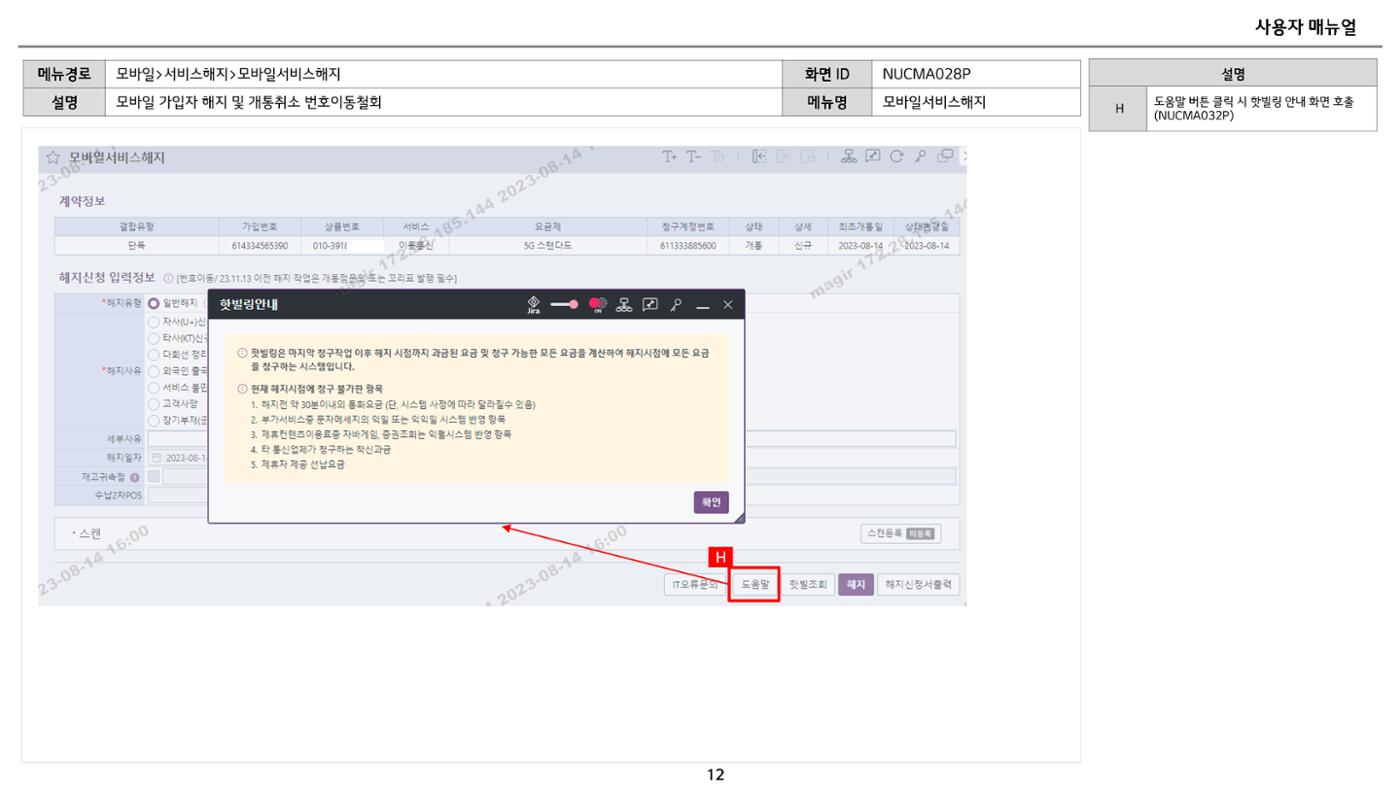Open help with the 도움말 button
The width and height of the screenshot is (1400, 788).
(755, 585)
